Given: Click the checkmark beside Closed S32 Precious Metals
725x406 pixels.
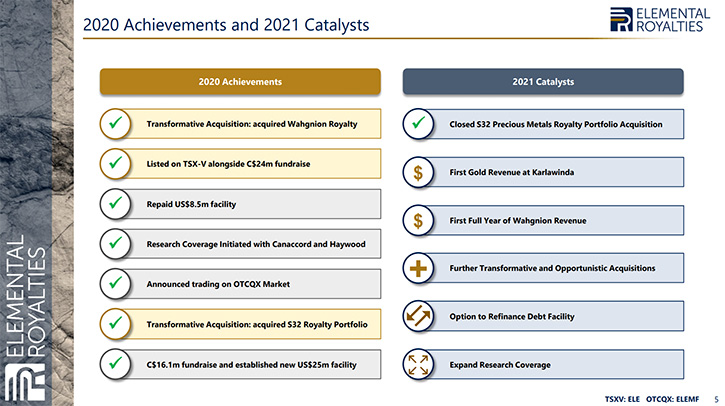Looking at the screenshot, I should pos(418,124).
